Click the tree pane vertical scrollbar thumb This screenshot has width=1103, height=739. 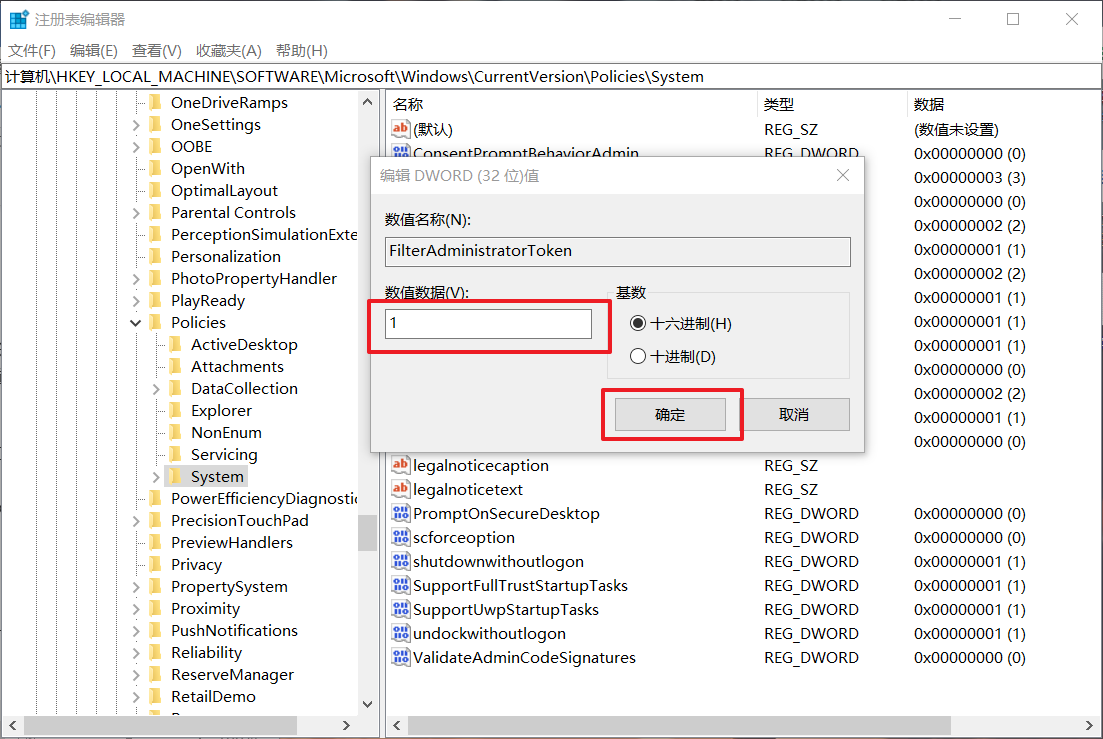(x=367, y=532)
